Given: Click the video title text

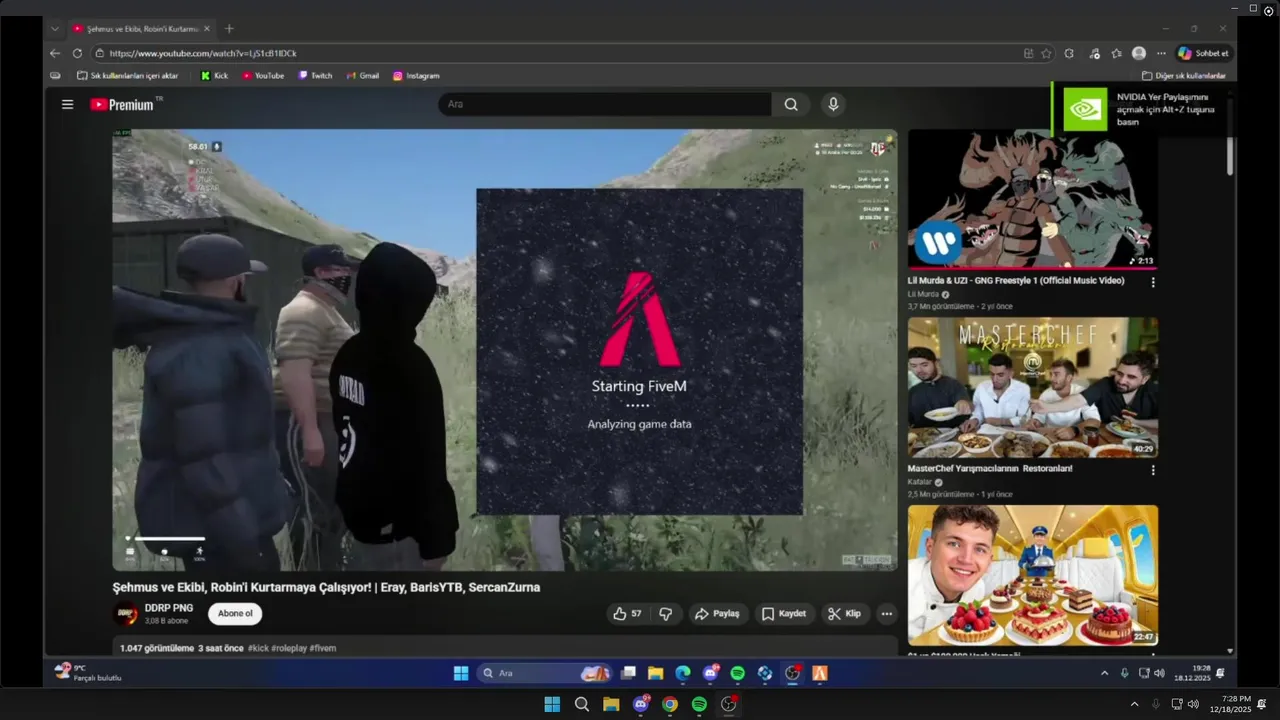Looking at the screenshot, I should click(x=326, y=587).
